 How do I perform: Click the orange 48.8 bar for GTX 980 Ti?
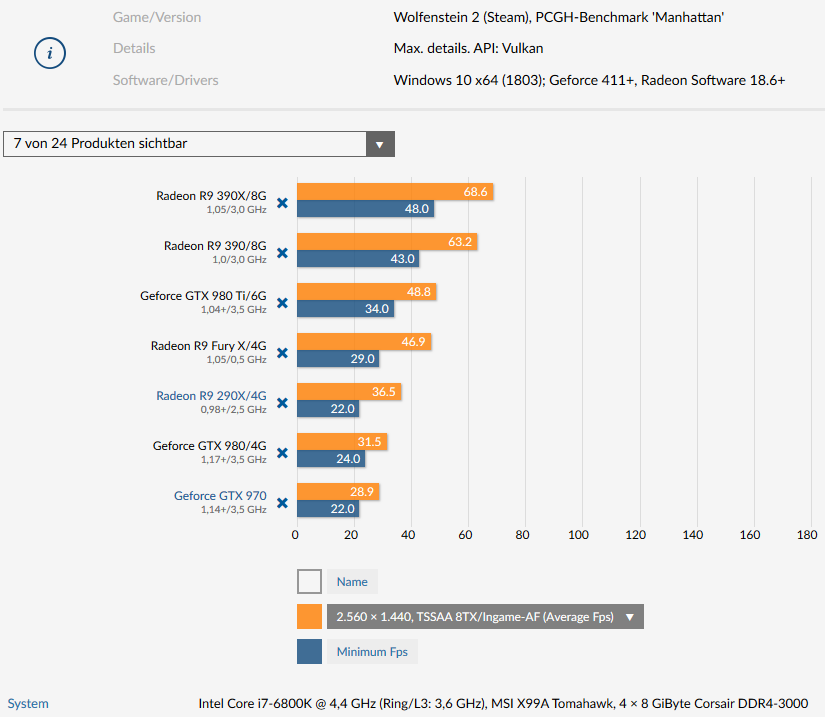point(367,291)
